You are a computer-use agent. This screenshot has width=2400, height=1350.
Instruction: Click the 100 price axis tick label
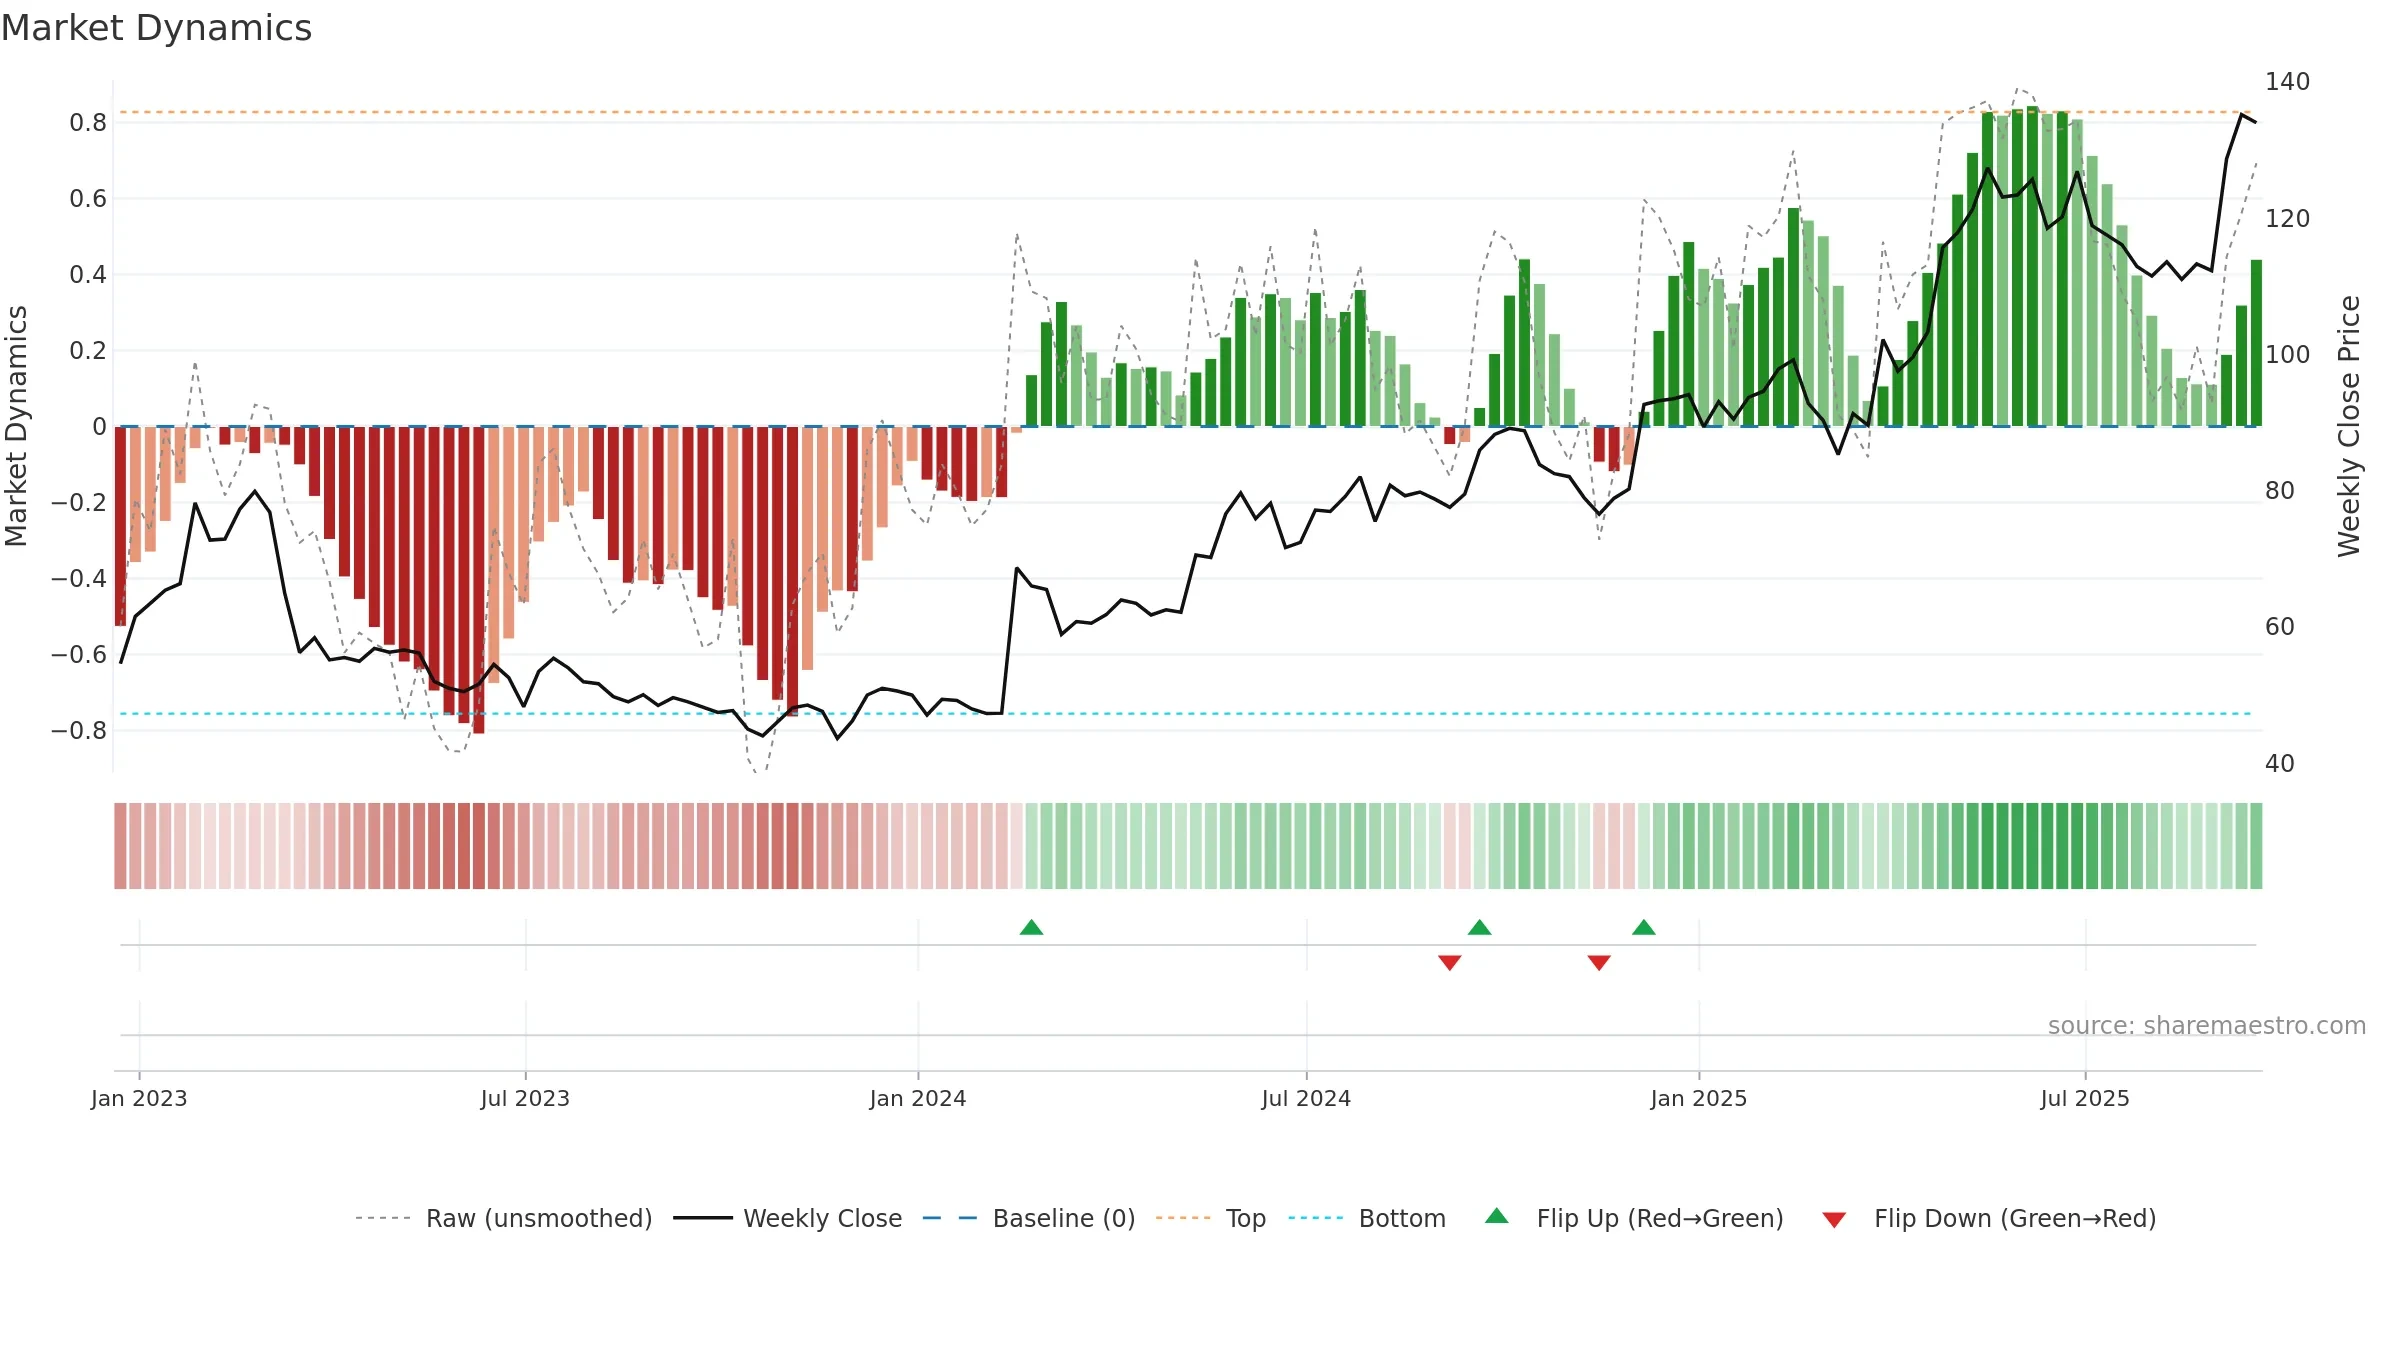click(2287, 355)
